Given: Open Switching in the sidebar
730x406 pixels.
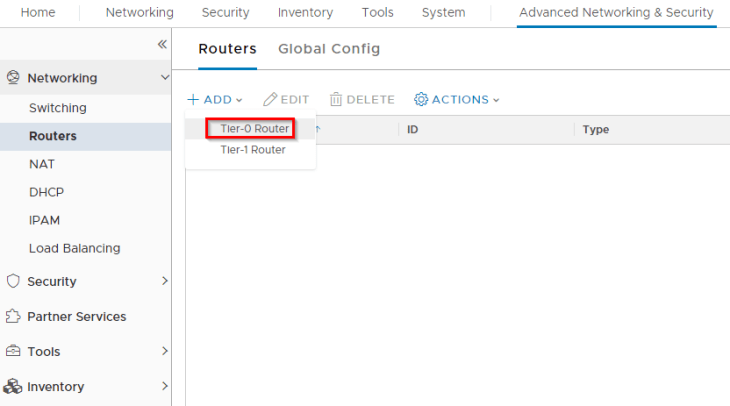Looking at the screenshot, I should point(58,108).
